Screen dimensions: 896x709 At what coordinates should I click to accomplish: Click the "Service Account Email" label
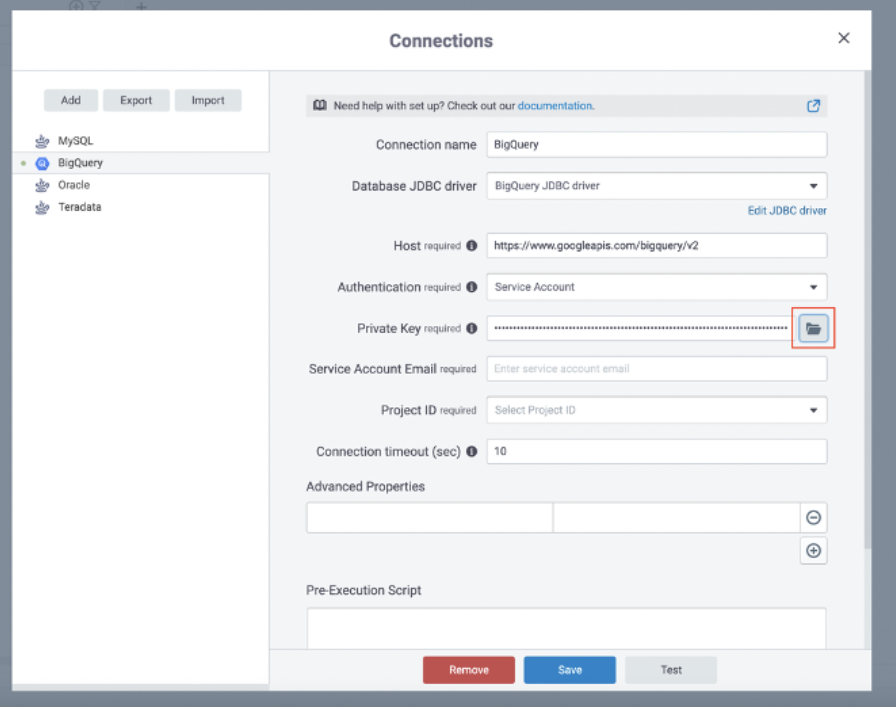click(373, 369)
